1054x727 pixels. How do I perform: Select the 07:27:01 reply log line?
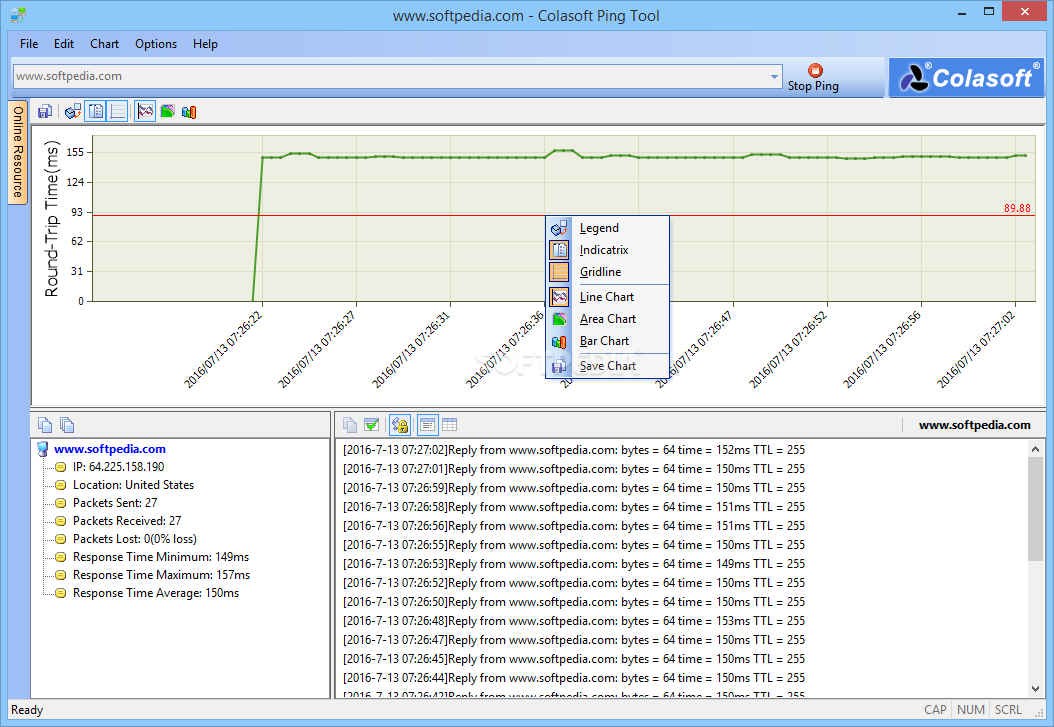[x=574, y=469]
